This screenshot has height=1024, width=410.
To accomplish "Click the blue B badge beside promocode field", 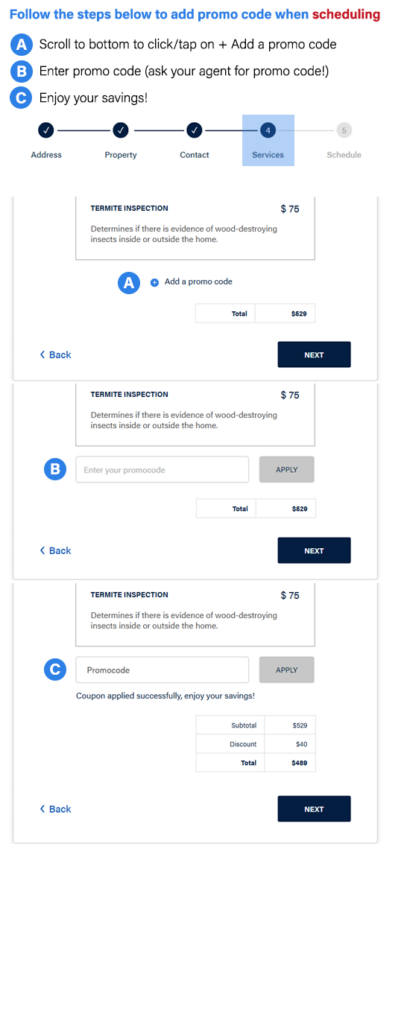I will [x=55, y=469].
